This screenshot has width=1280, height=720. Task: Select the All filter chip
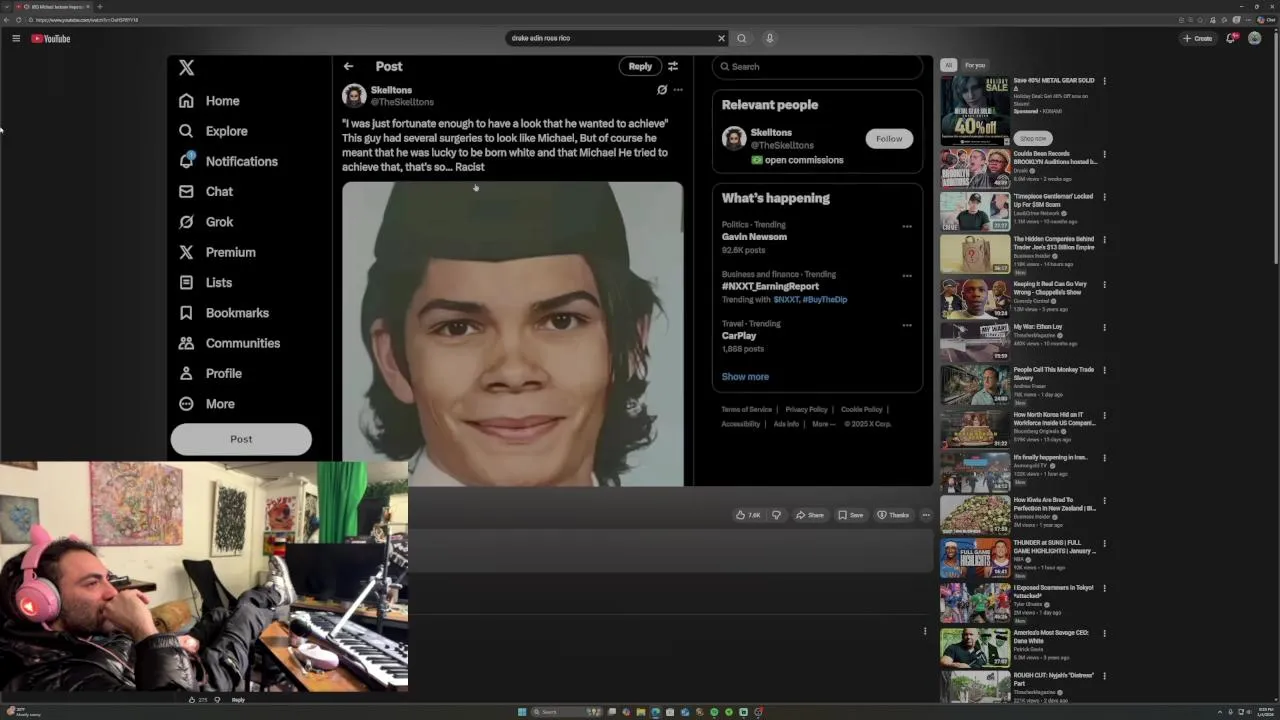948,65
